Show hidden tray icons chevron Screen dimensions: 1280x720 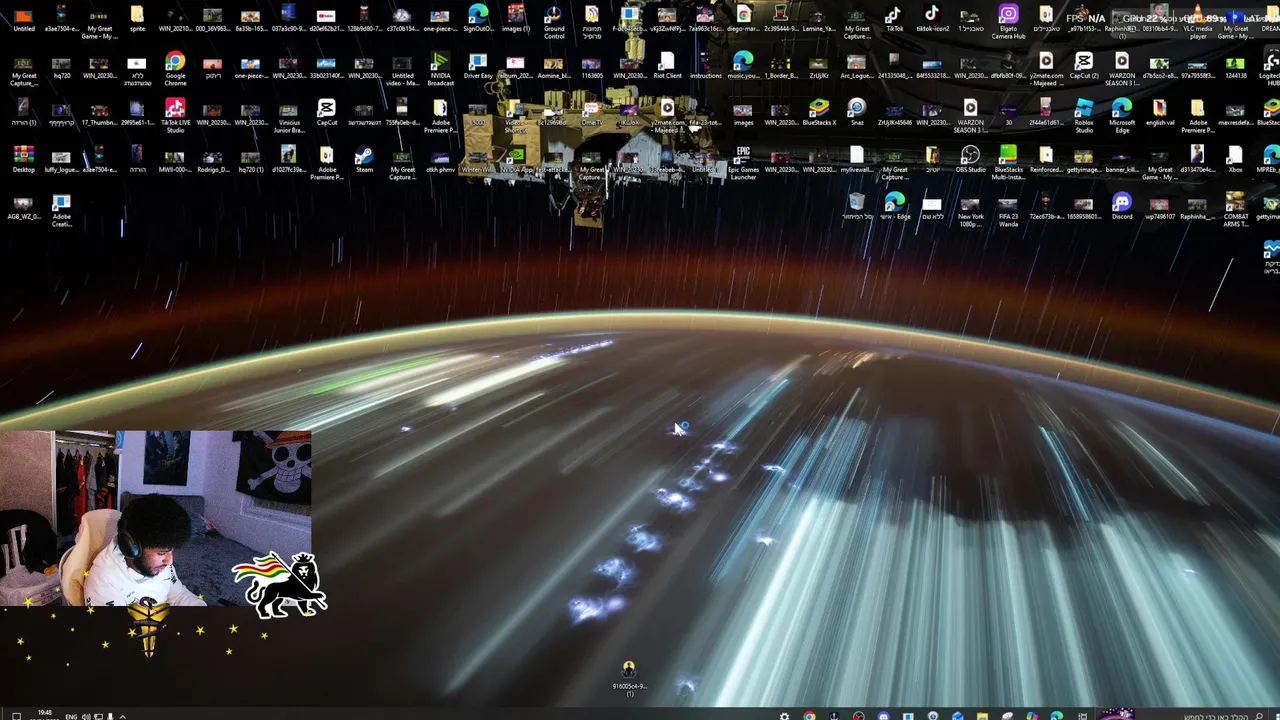[122, 716]
